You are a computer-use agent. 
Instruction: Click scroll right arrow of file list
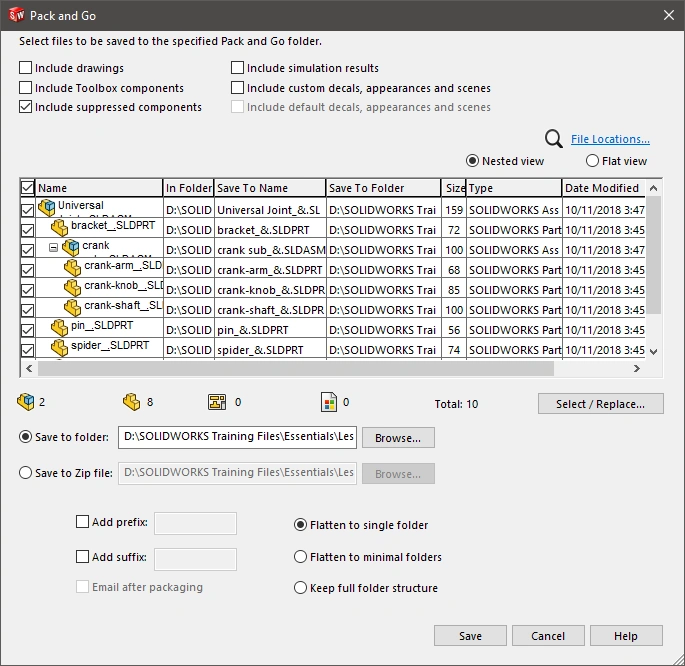click(x=637, y=369)
